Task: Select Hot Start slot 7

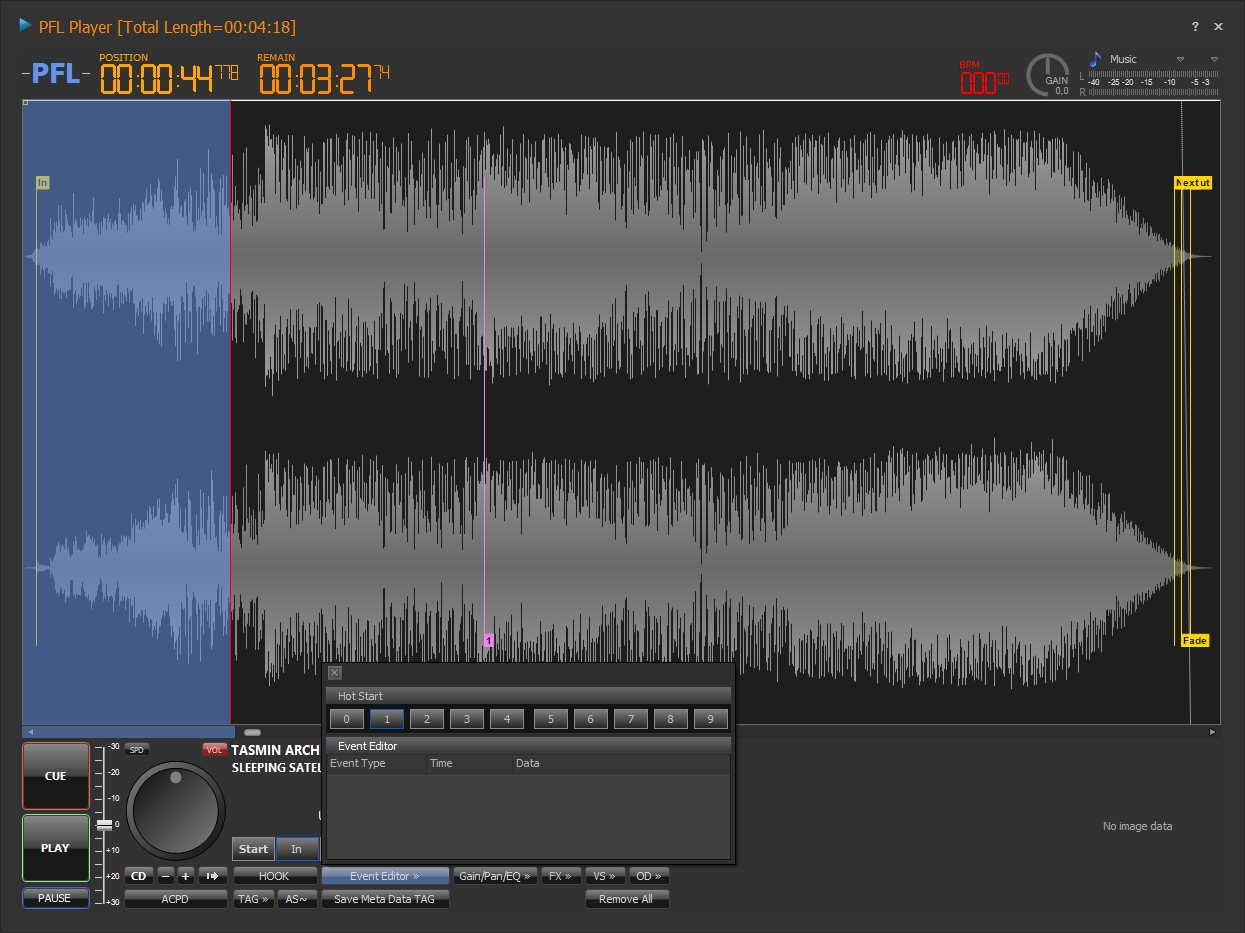Action: click(x=631, y=719)
